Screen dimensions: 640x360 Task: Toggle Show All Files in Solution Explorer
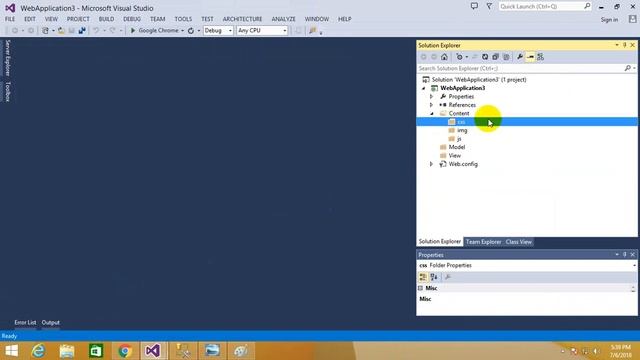[506, 57]
